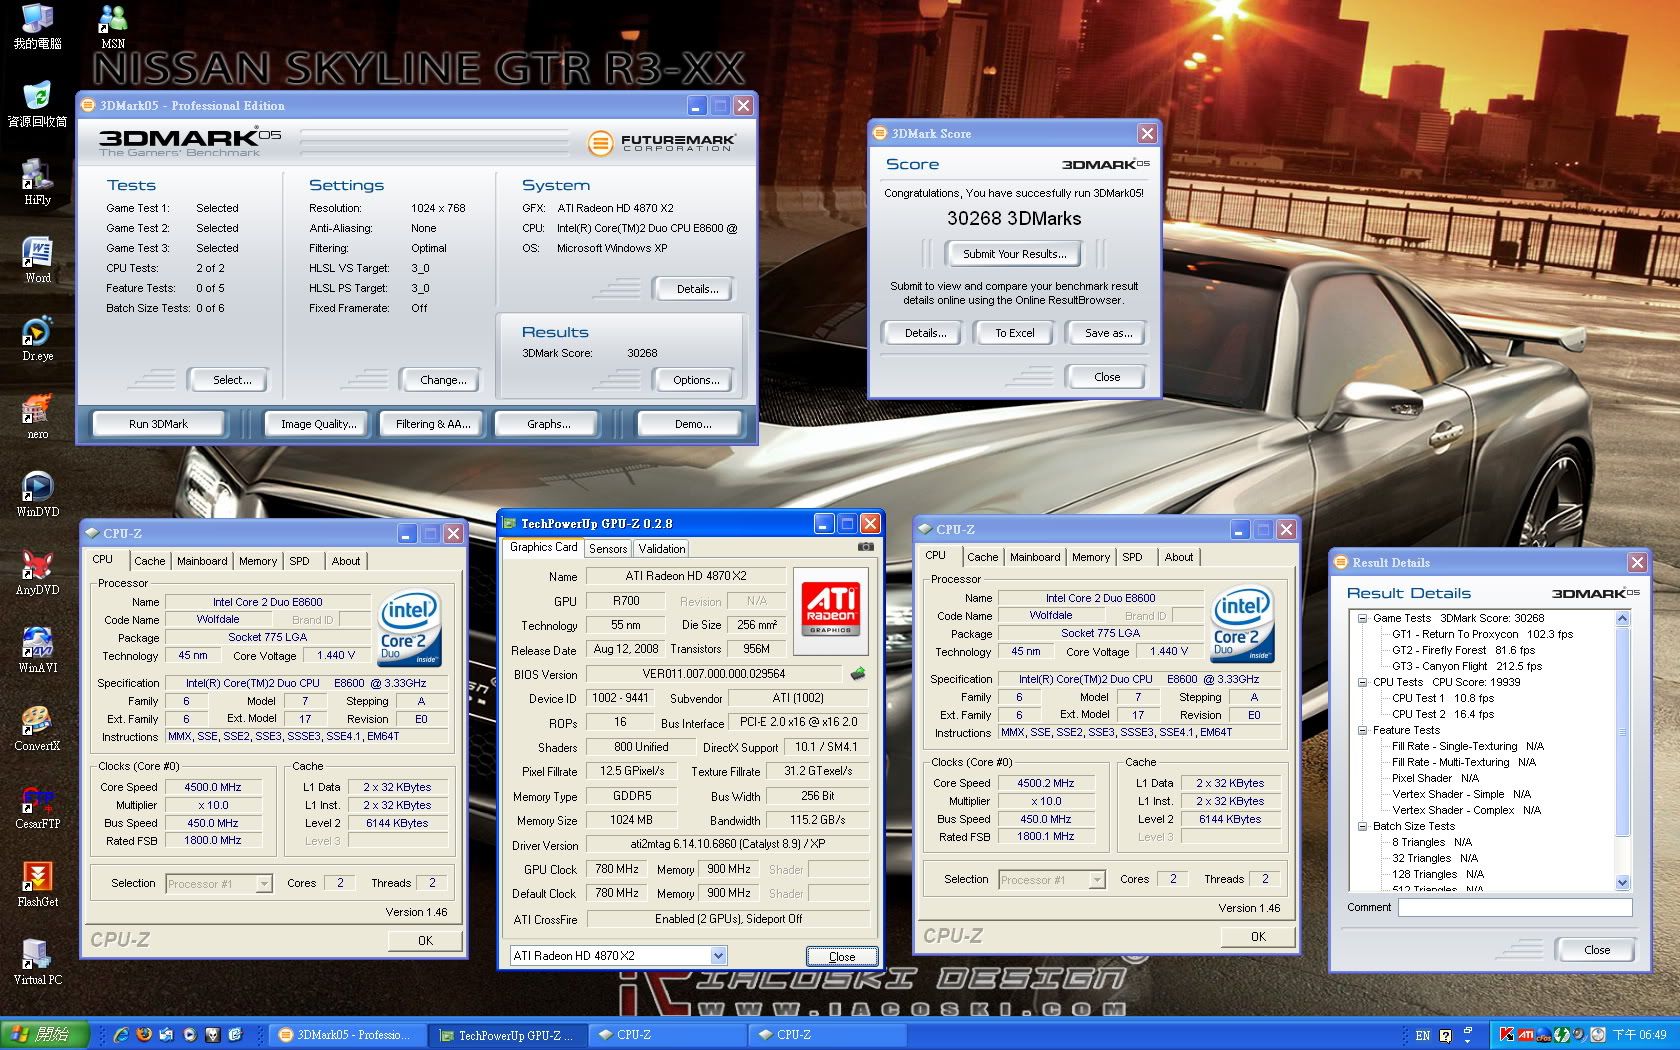Screen dimensions: 1680x1050
Task: Select the GPU-Z Graphics Card tab
Action: pyautogui.click(x=543, y=547)
